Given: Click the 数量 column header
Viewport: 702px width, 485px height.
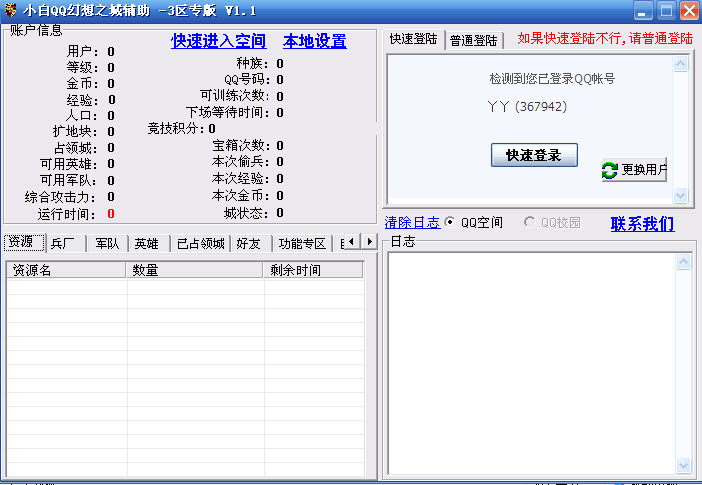Looking at the screenshot, I should (194, 270).
